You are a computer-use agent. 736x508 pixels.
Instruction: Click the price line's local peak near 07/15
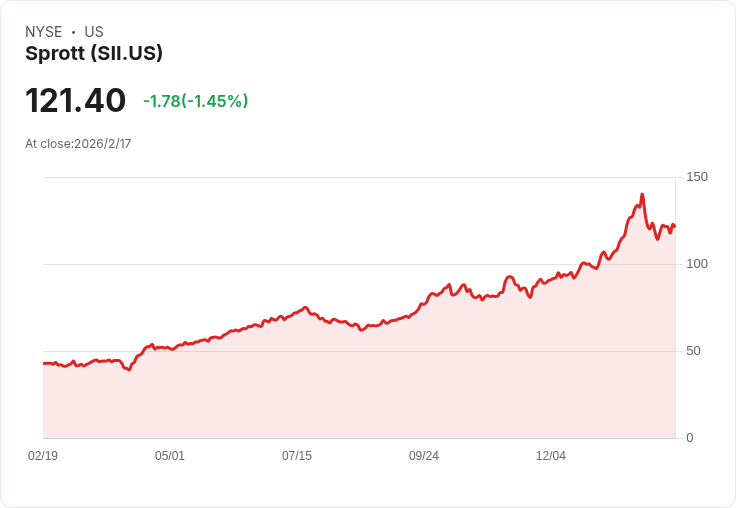click(x=305, y=307)
